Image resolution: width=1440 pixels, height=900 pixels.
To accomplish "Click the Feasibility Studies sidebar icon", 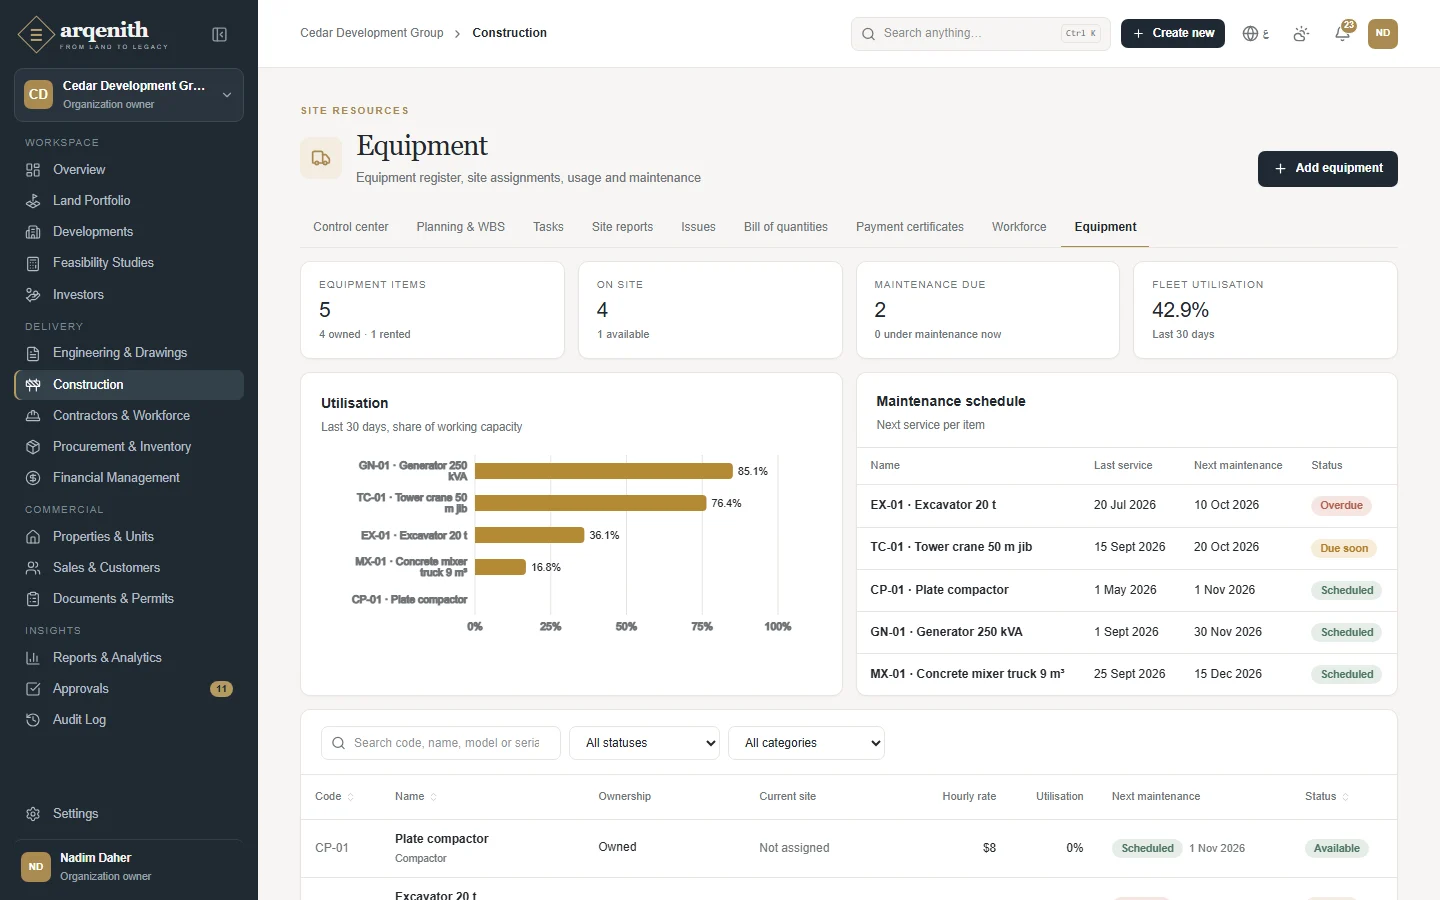I will click(33, 263).
